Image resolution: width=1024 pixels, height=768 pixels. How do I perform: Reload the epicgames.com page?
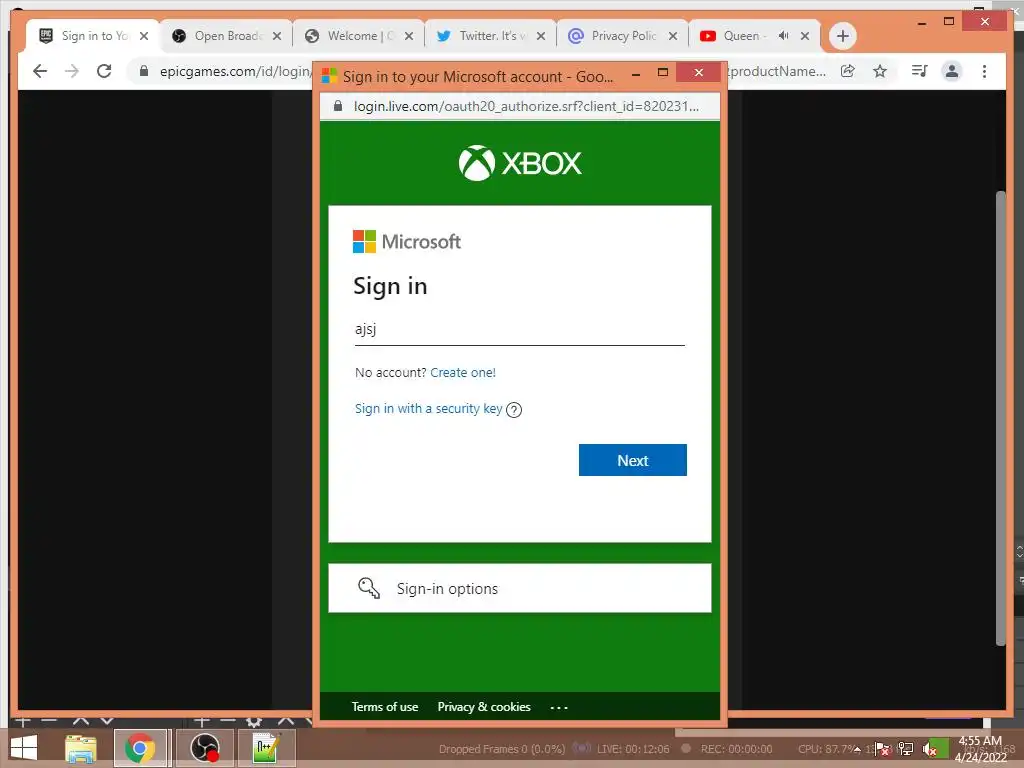click(104, 71)
